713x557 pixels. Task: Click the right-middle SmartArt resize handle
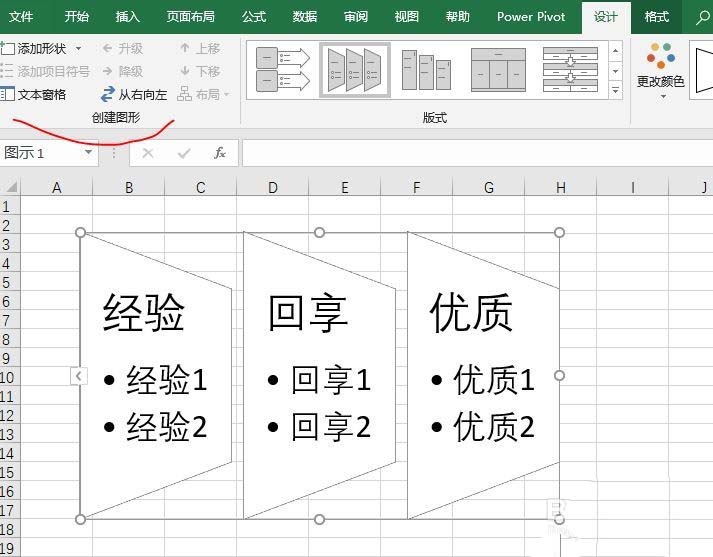[559, 376]
